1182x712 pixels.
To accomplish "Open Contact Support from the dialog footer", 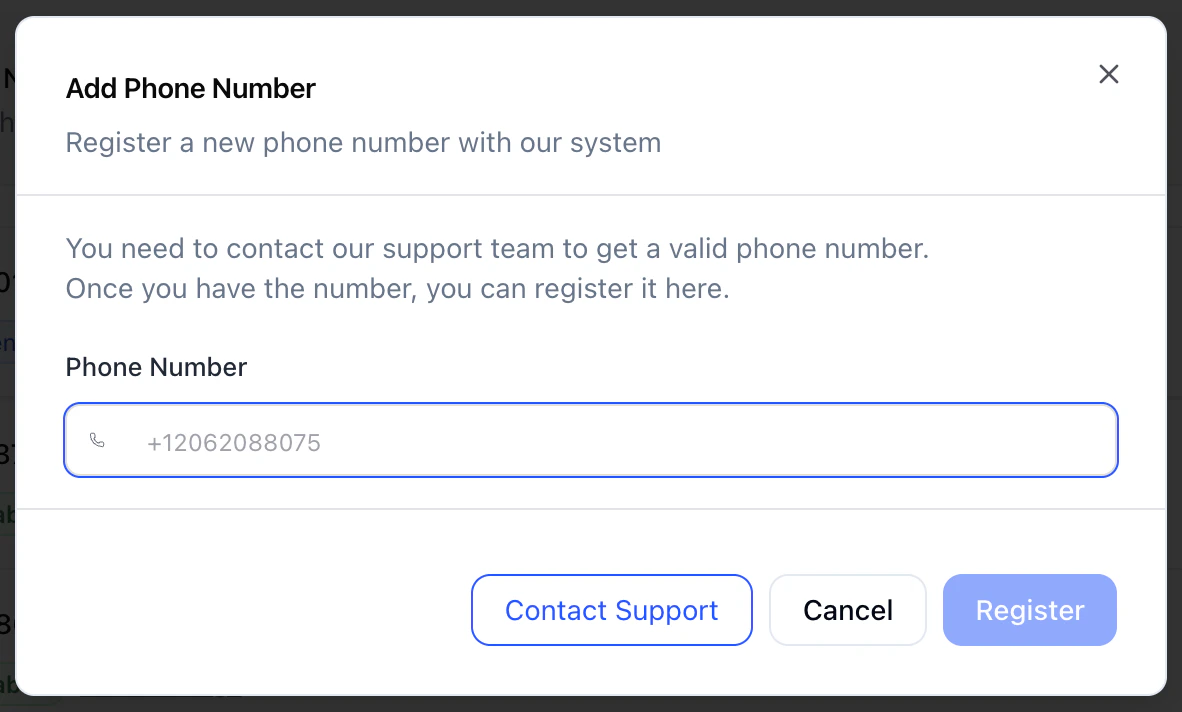I will 611,610.
